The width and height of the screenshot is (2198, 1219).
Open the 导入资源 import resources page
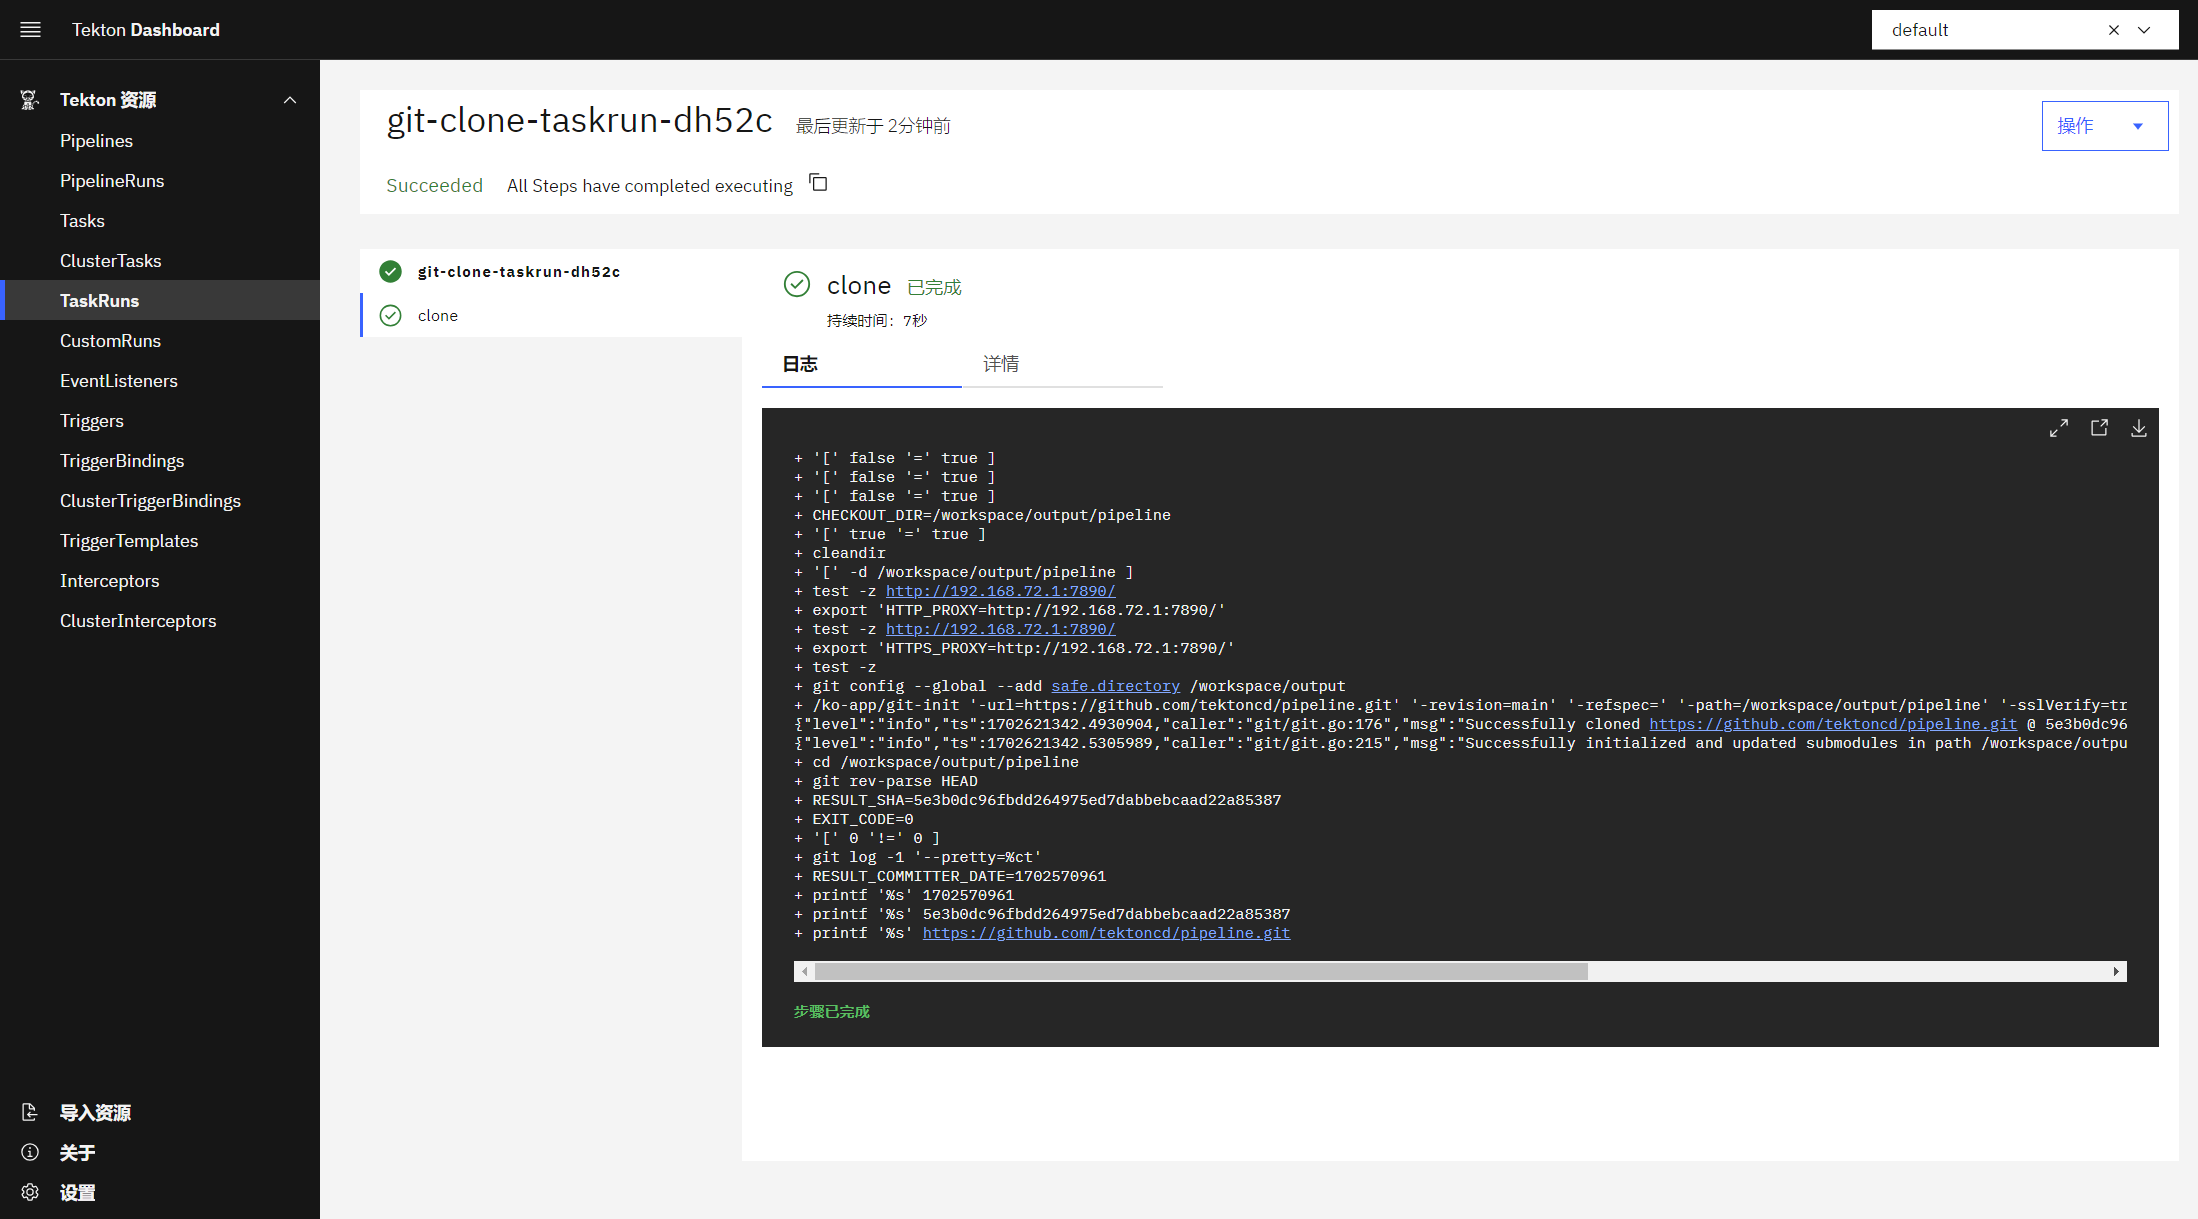(x=160, y=1113)
